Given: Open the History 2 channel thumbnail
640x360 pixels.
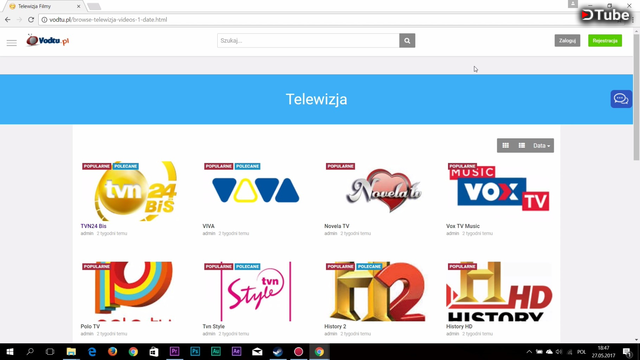Looking at the screenshot, I should pyautogui.click(x=378, y=291).
